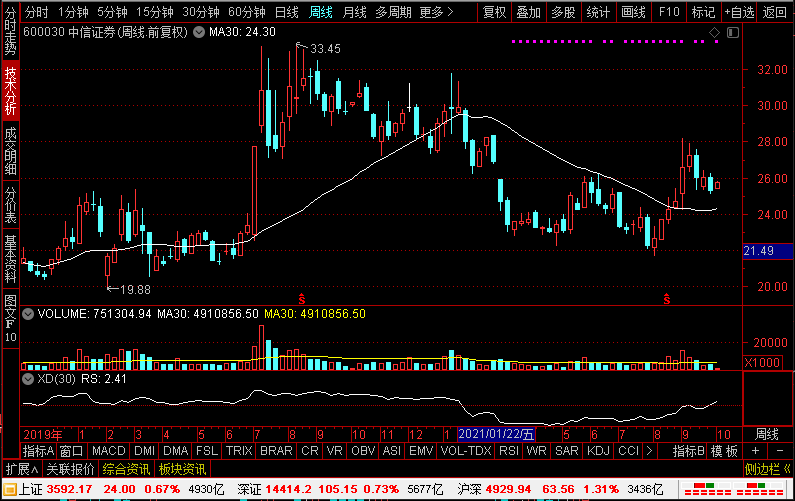
Task: Expand the VOLUME indicator options circle
Action: point(28,314)
